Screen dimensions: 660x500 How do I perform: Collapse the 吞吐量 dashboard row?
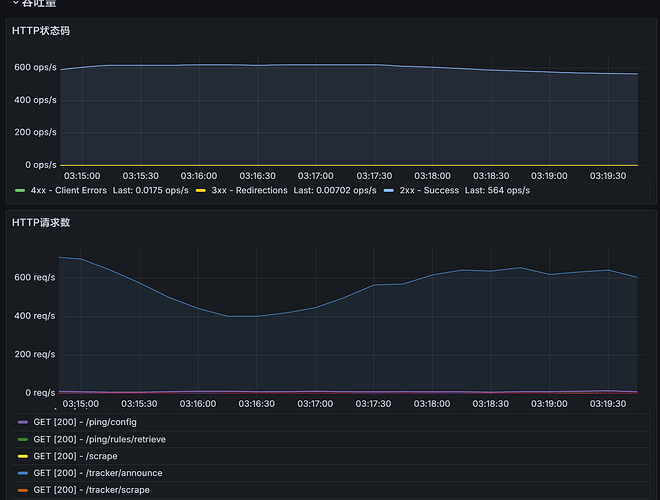(x=40, y=4)
